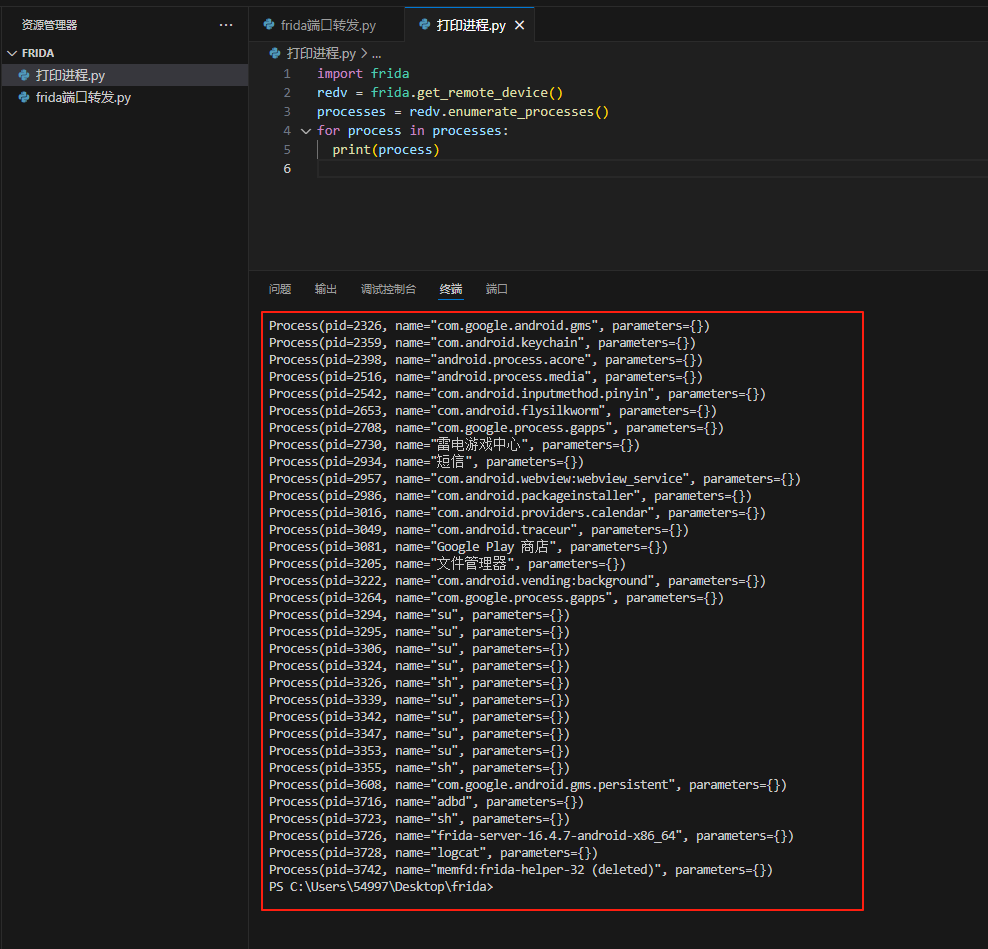The width and height of the screenshot is (988, 949).
Task: Click the com.android.flysilkworm process line
Action: click(x=492, y=411)
